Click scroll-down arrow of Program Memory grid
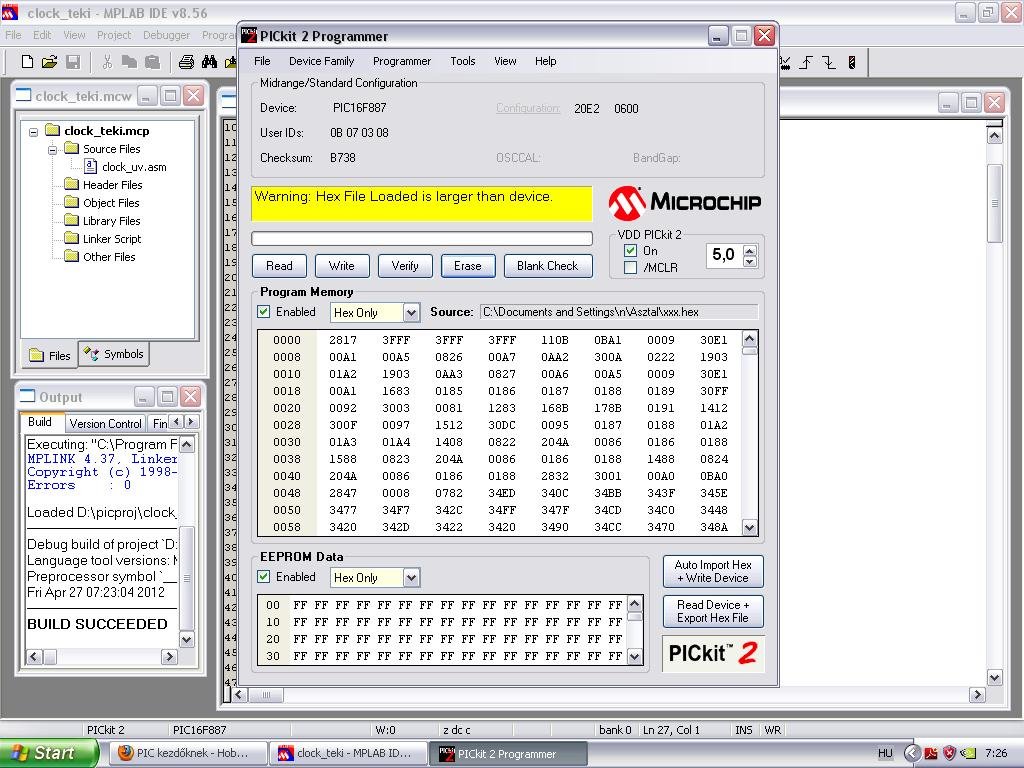Screen dimensions: 1024x768 [750, 527]
